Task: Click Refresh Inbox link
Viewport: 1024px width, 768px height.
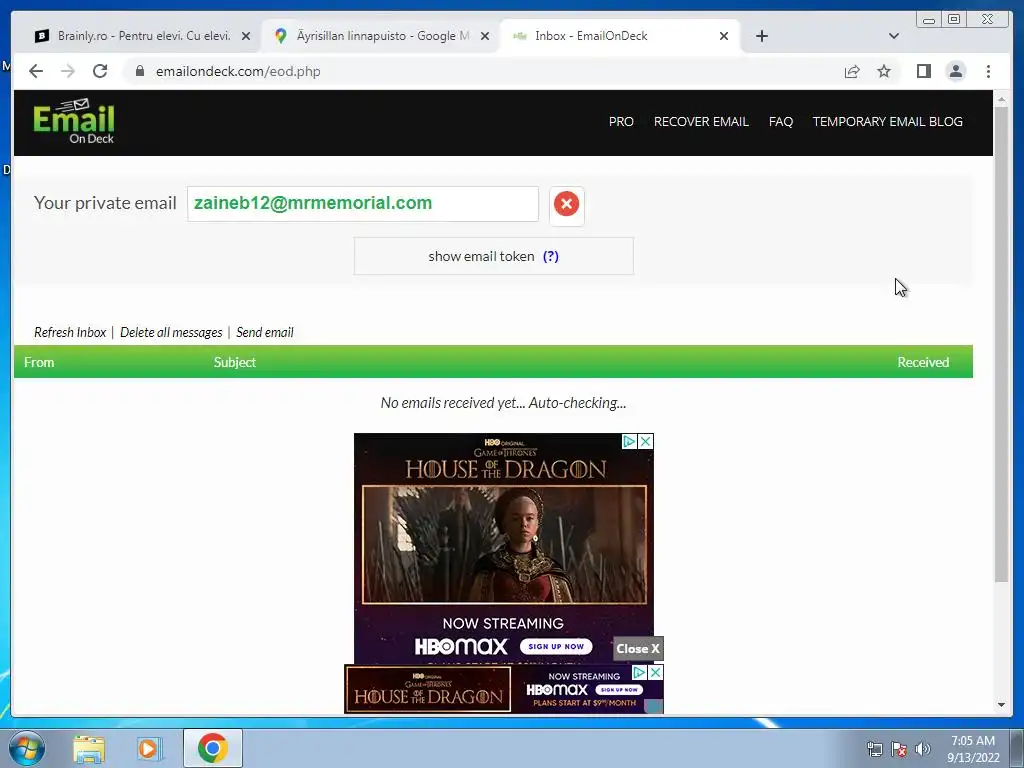Action: click(70, 332)
